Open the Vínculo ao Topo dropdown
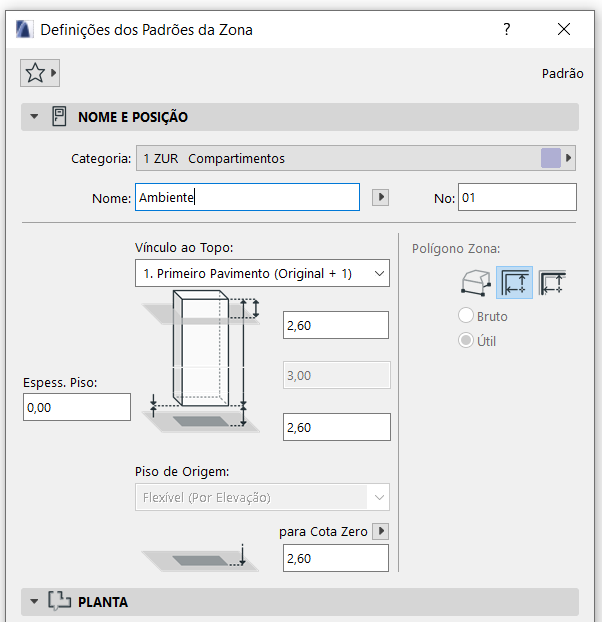 [x=262, y=273]
